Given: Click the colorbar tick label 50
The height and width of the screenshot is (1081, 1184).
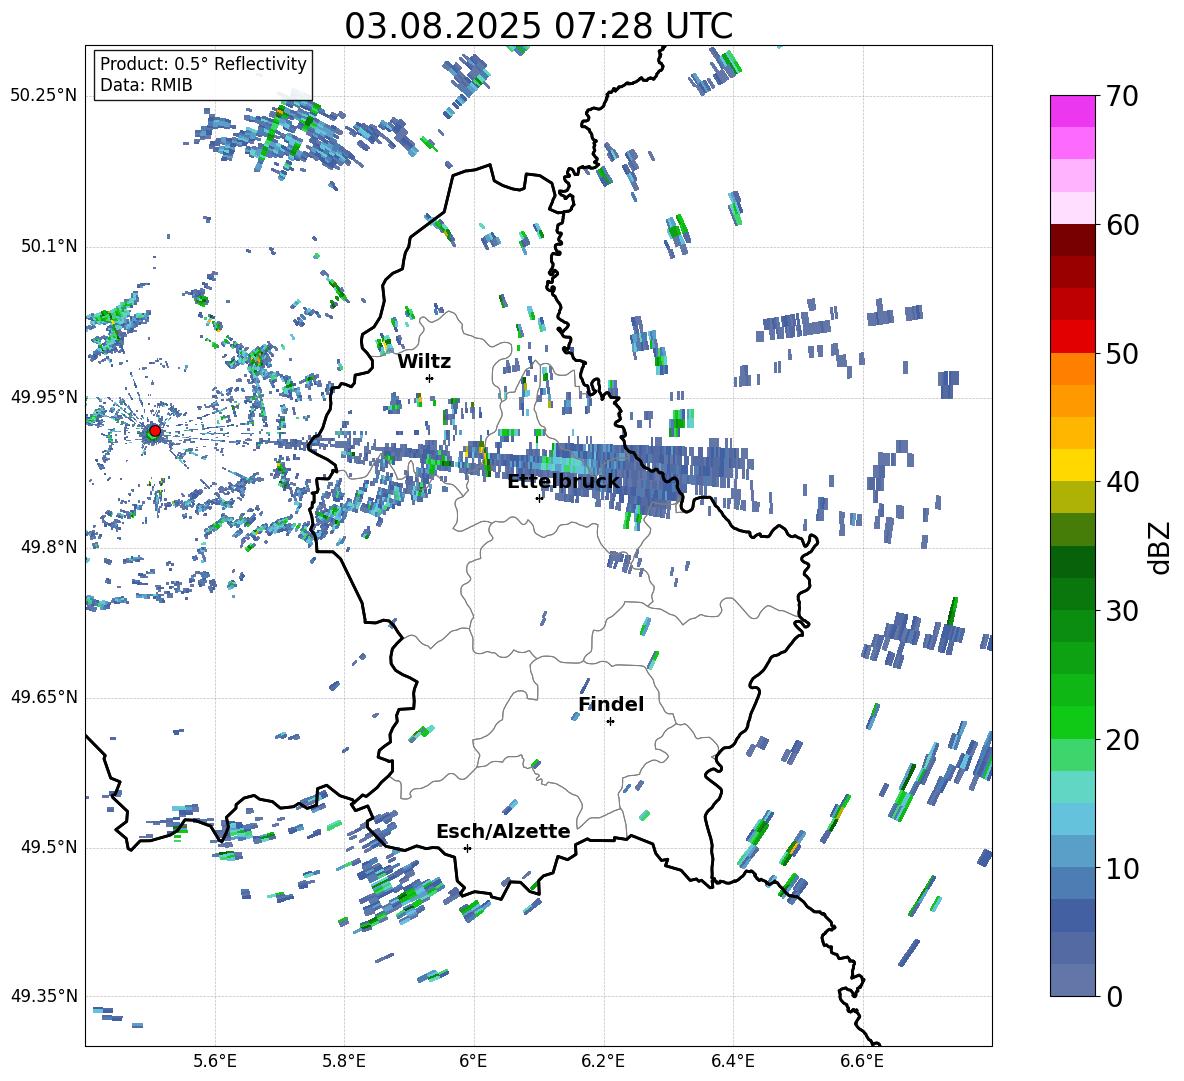Looking at the screenshot, I should pyautogui.click(x=1121, y=354).
